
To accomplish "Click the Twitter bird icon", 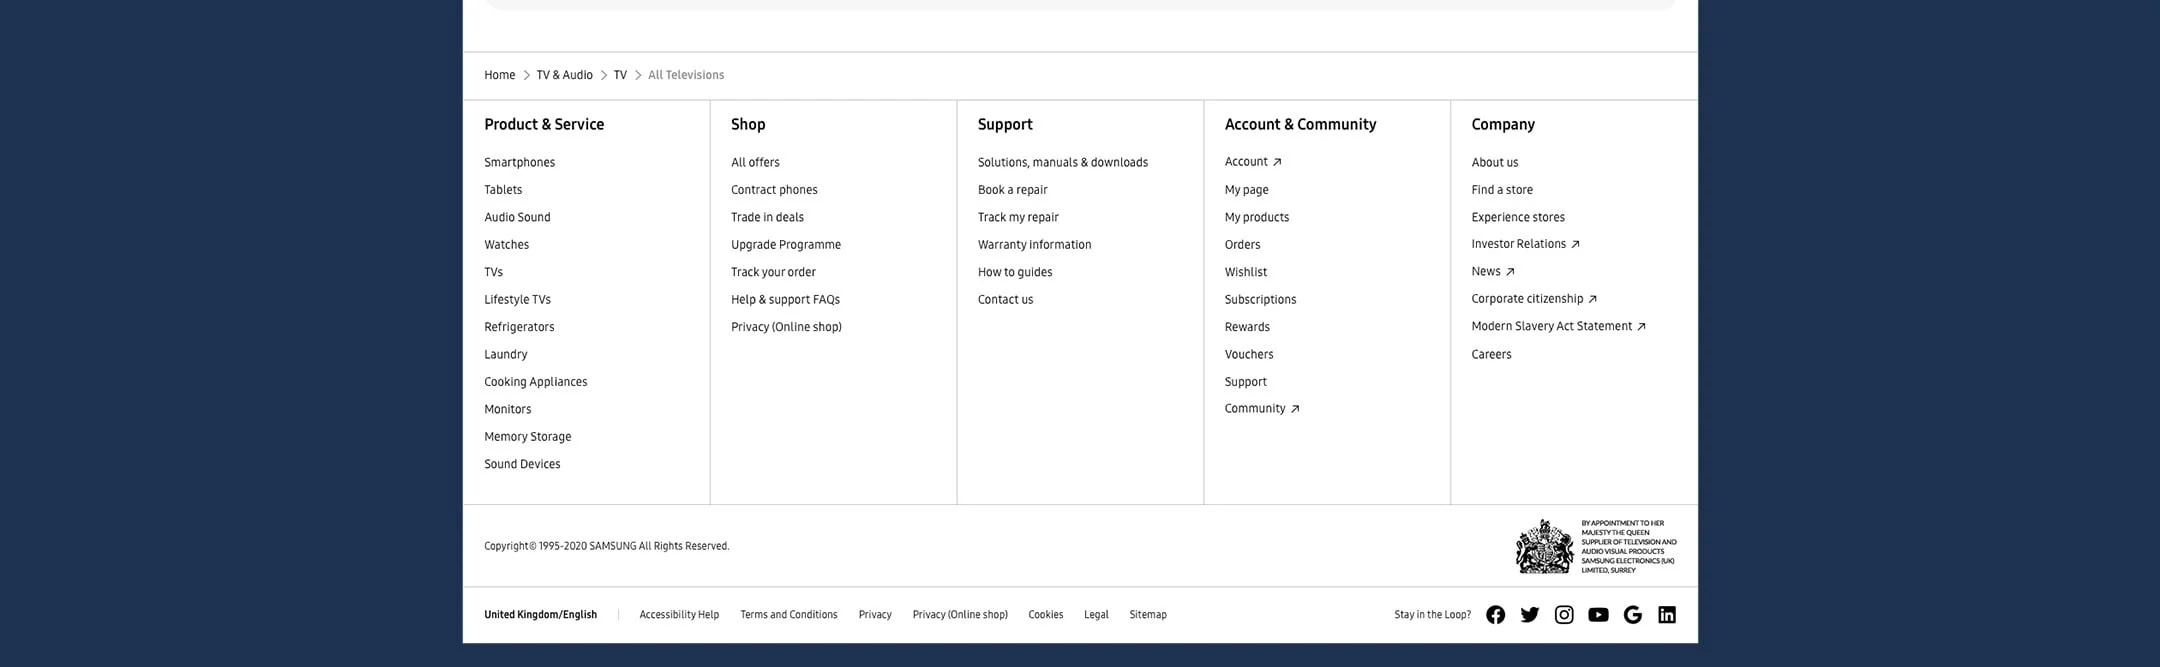I will (1529, 615).
